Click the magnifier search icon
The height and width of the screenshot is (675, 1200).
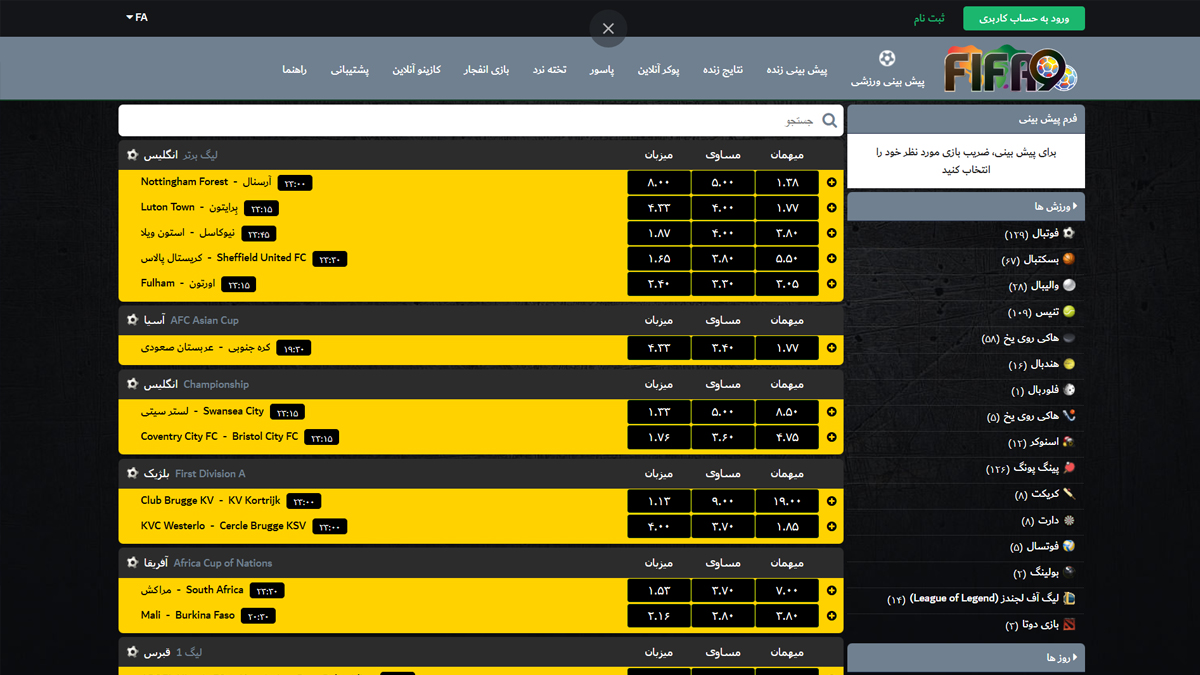click(x=830, y=121)
